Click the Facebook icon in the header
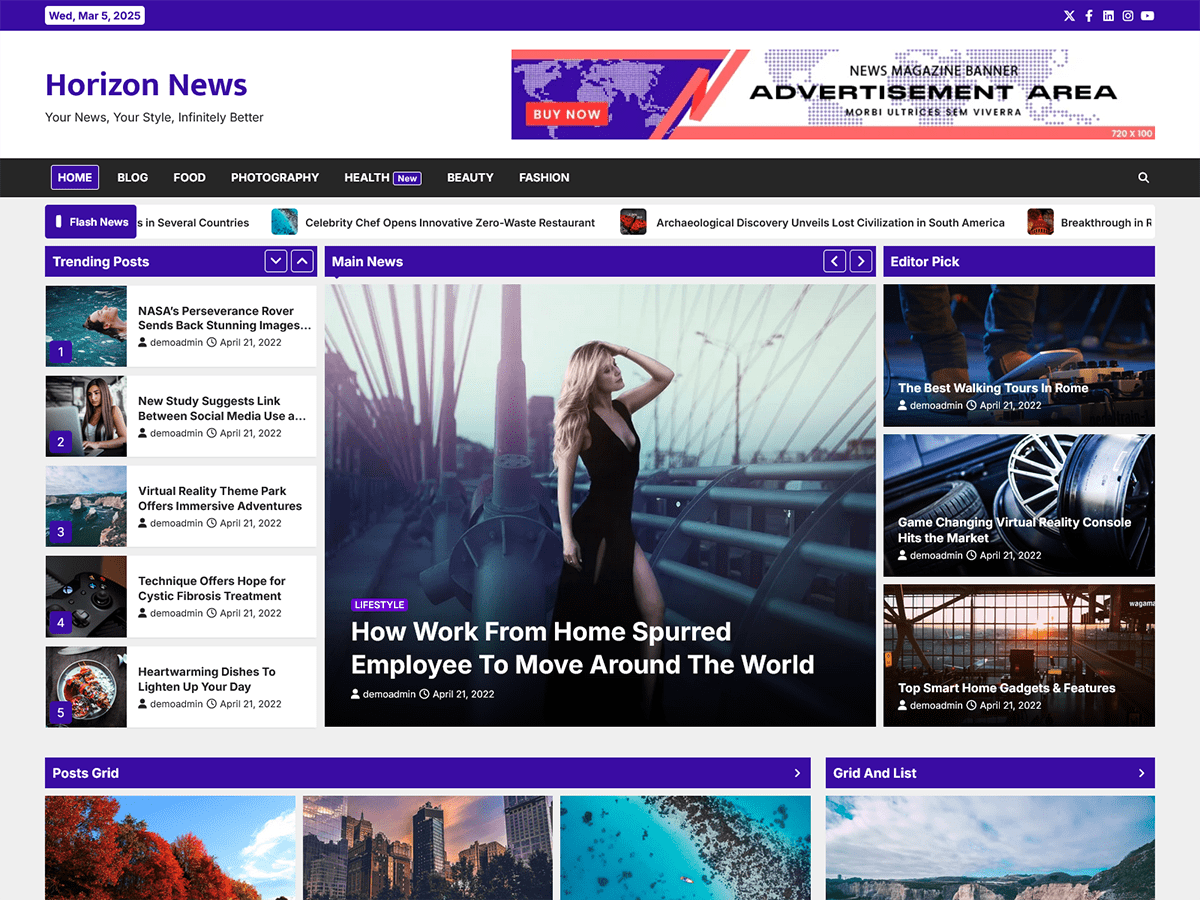 point(1089,15)
